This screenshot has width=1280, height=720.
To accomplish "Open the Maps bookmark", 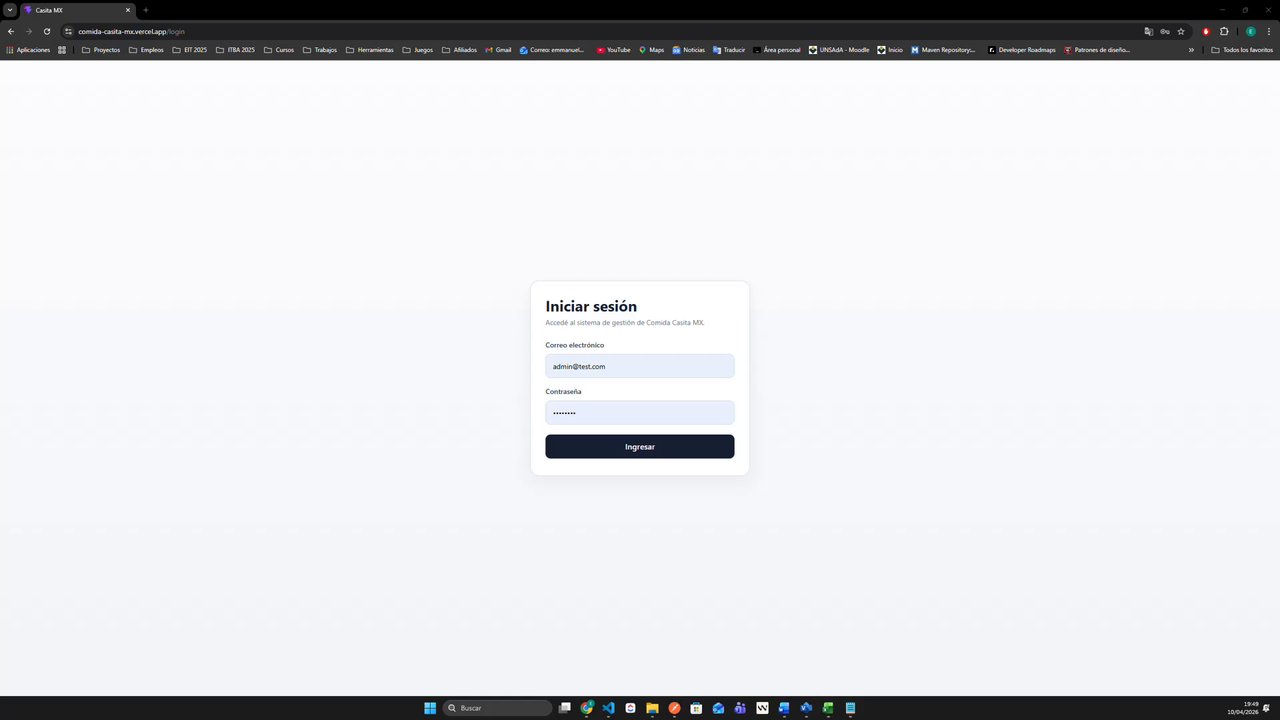I will (x=651, y=49).
